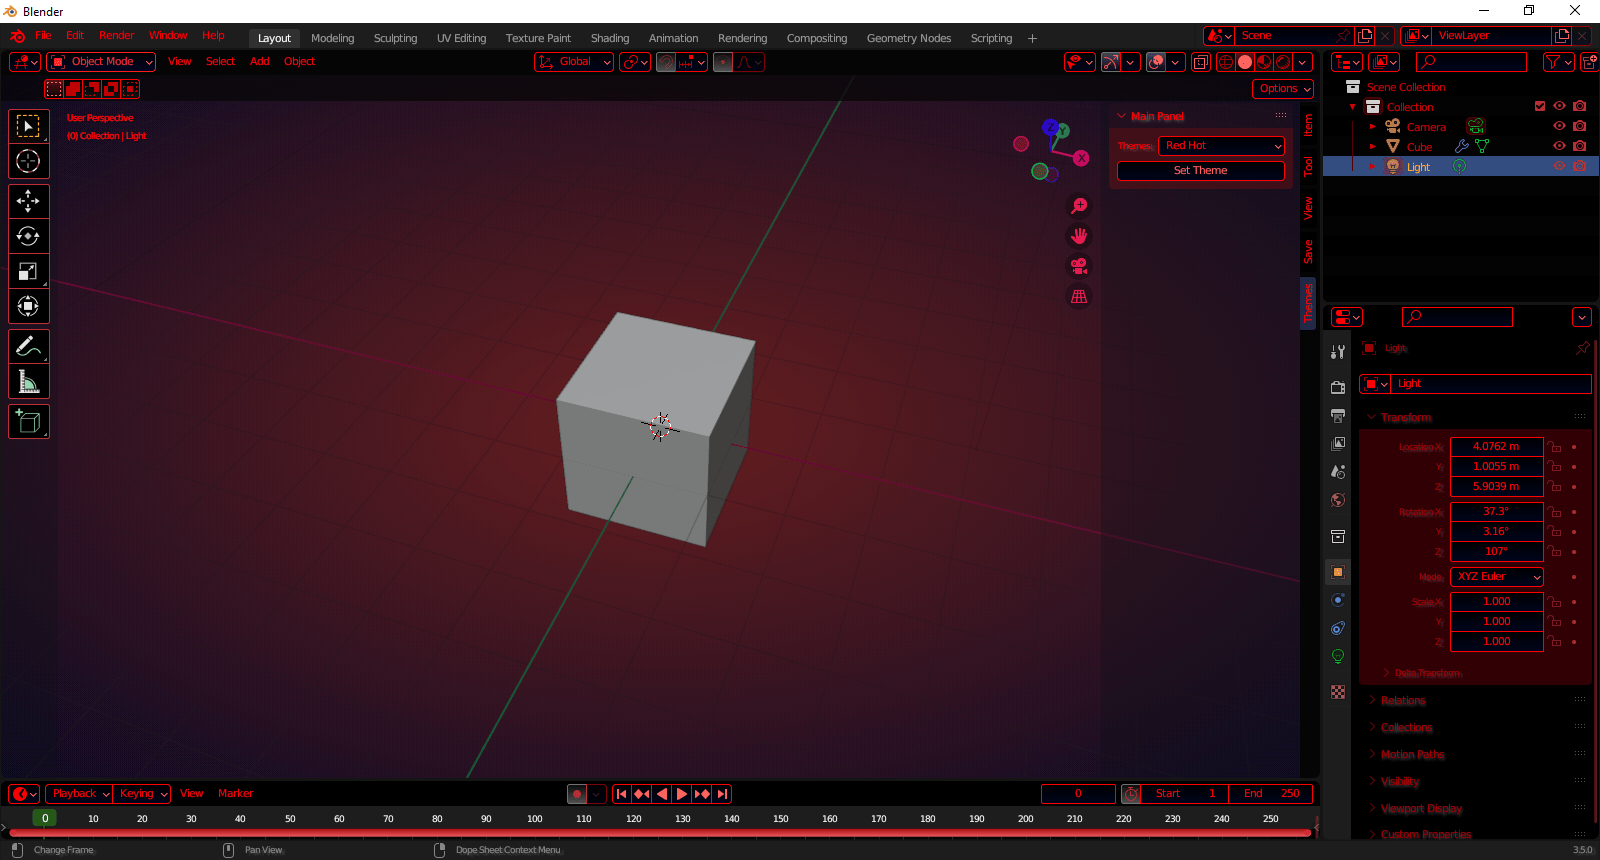The width and height of the screenshot is (1600, 860).
Task: Click the current frame field showing 0
Action: (1078, 794)
